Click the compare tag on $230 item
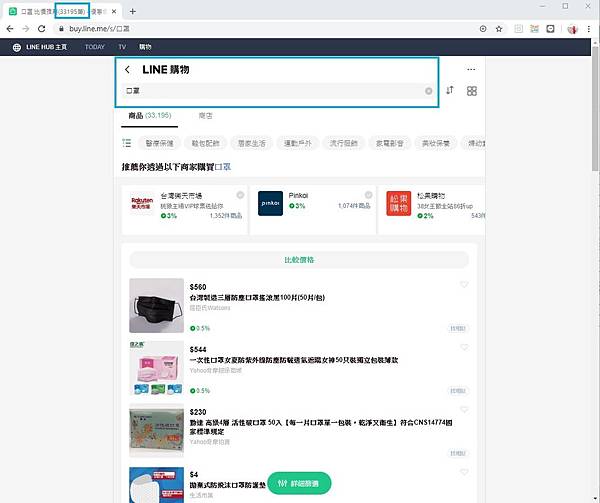The image size is (600, 503). 458,453
